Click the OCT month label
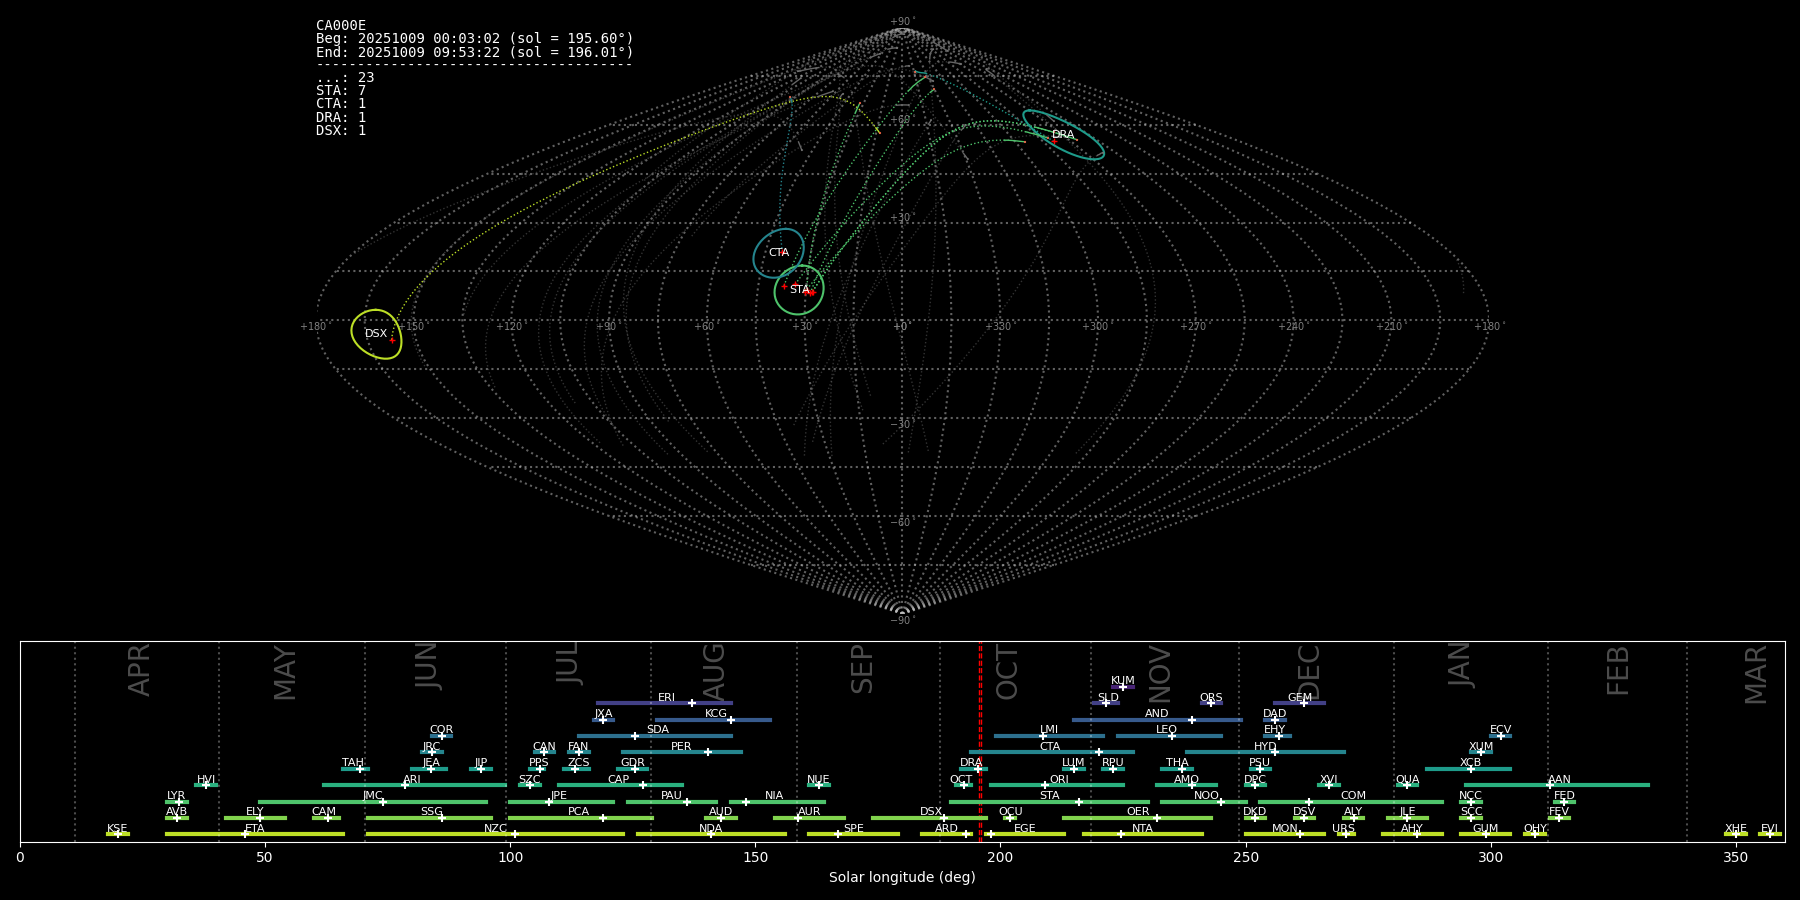The width and height of the screenshot is (1800, 900). (1007, 672)
